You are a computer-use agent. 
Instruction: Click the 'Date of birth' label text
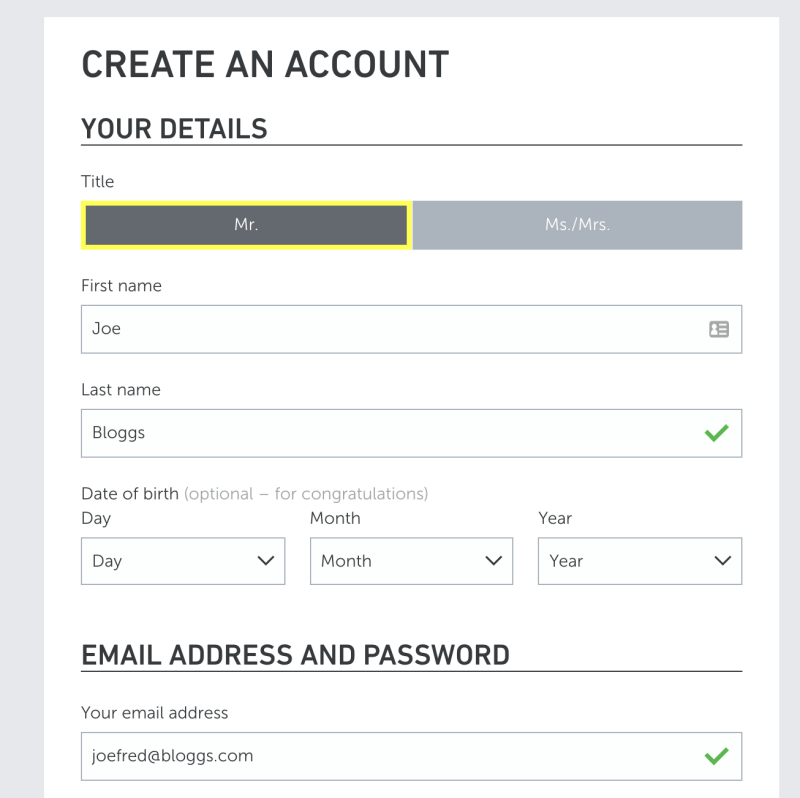pyautogui.click(x=130, y=494)
